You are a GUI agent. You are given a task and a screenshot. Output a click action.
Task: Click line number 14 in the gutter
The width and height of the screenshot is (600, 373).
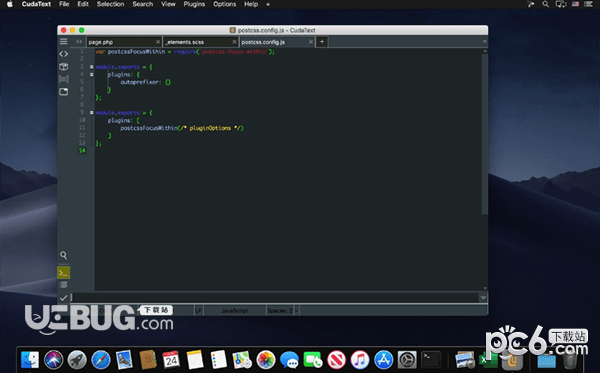click(82, 151)
